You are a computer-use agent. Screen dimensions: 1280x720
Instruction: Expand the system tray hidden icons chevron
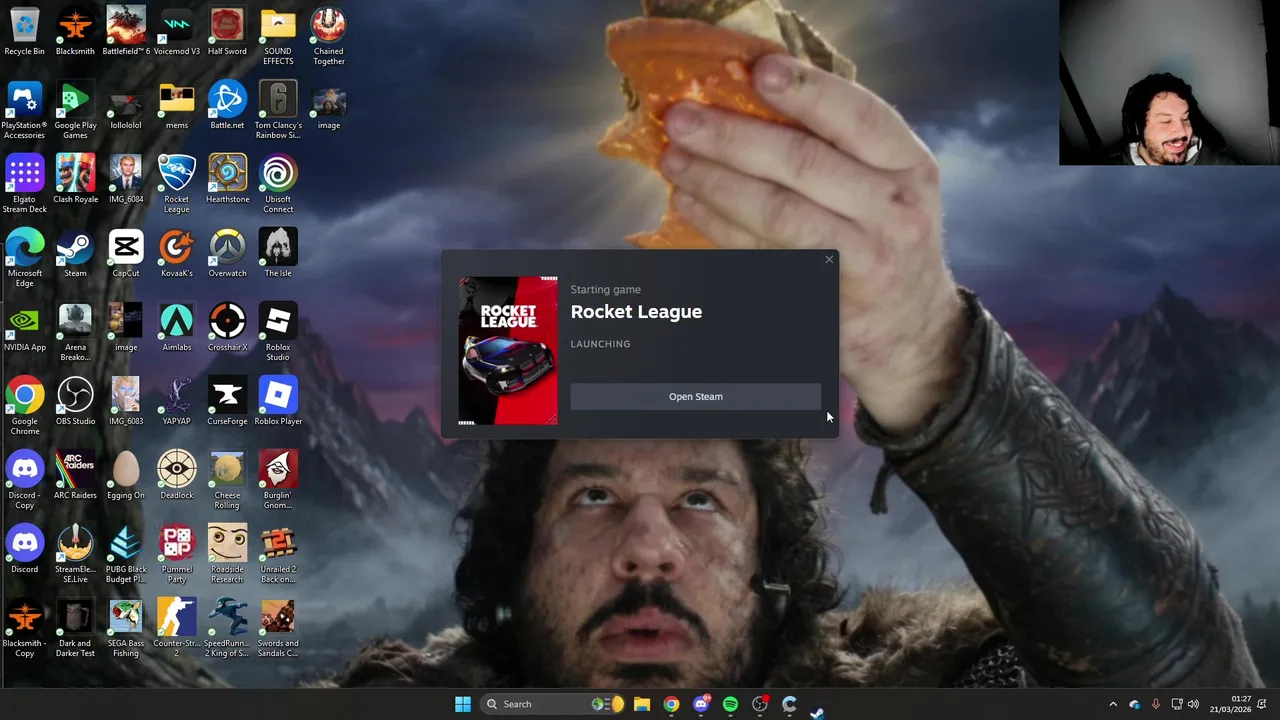(1113, 704)
